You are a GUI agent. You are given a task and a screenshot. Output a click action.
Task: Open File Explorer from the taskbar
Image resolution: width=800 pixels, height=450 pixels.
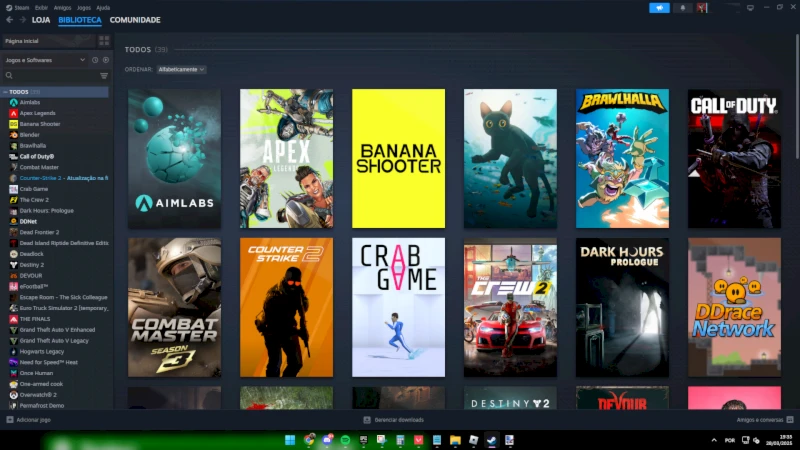(x=455, y=440)
